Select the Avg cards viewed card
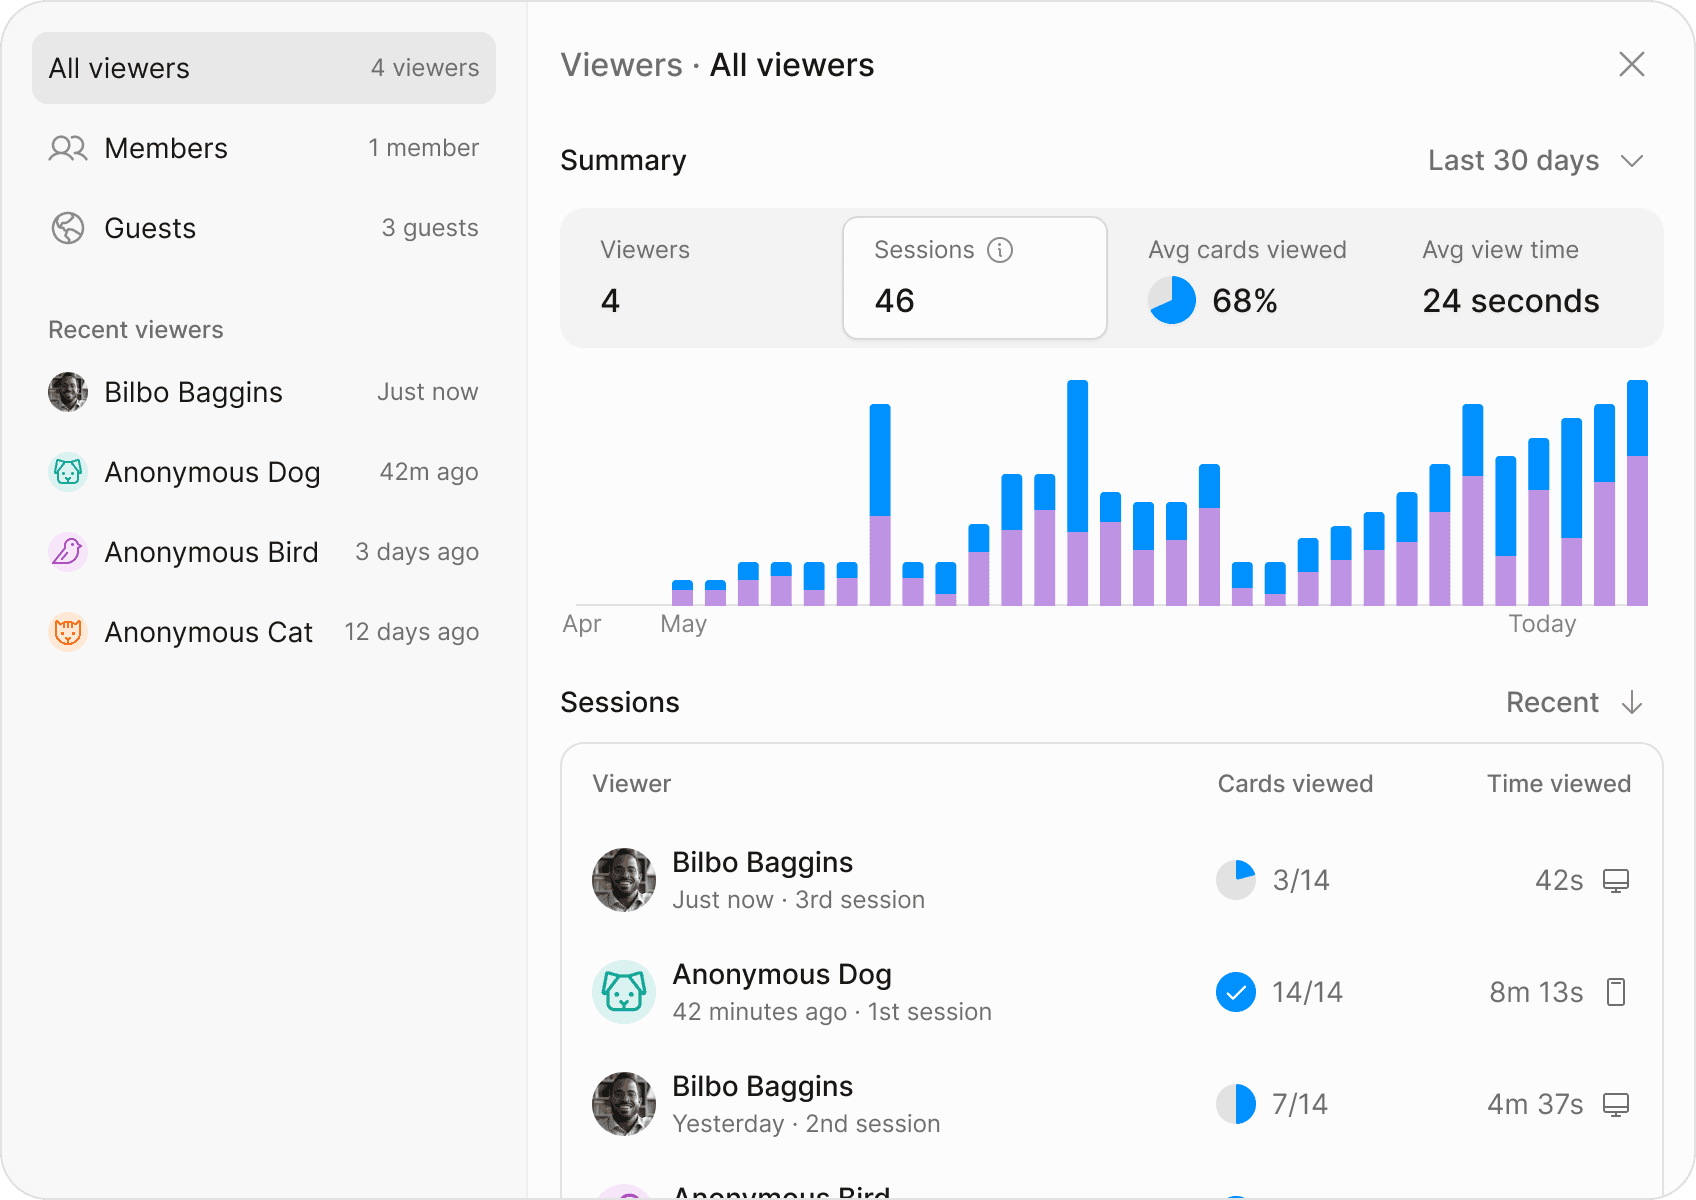Screen dimensions: 1696x1200 (1248, 278)
